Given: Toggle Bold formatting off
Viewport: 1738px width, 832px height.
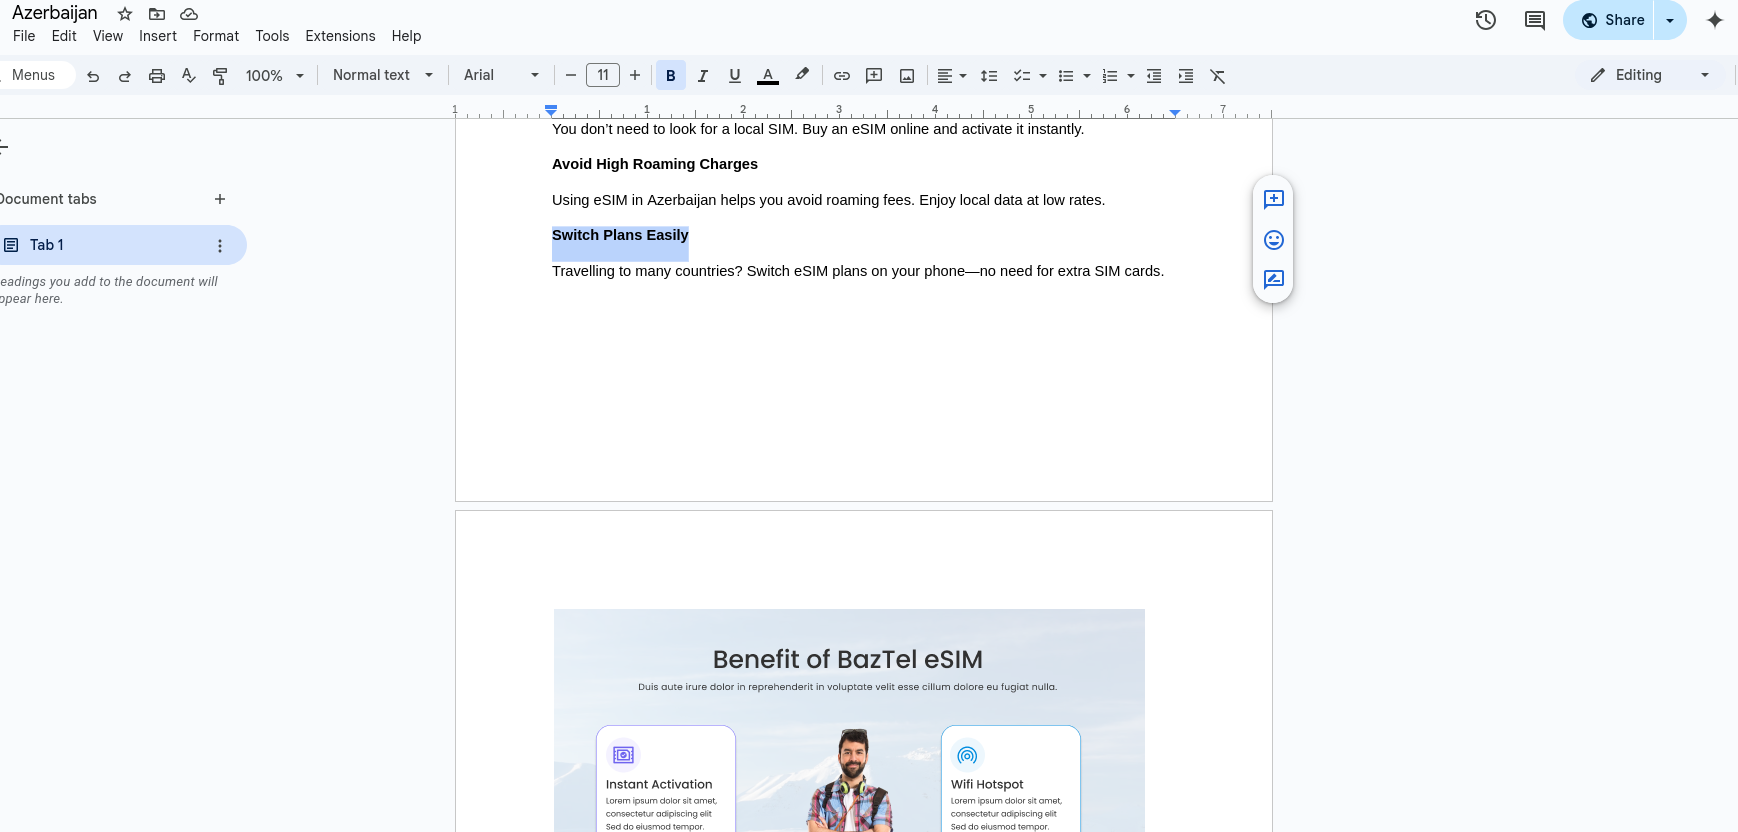Looking at the screenshot, I should point(671,76).
